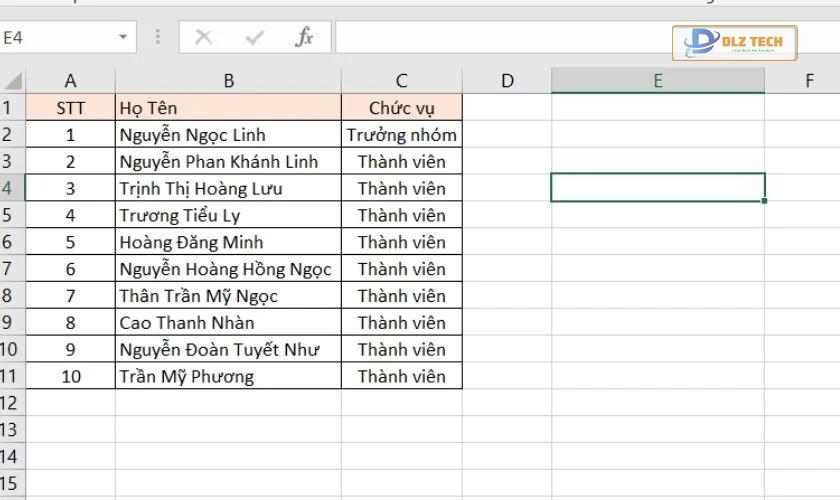
Task: Click the Chức vụ header cell
Action: click(402, 107)
